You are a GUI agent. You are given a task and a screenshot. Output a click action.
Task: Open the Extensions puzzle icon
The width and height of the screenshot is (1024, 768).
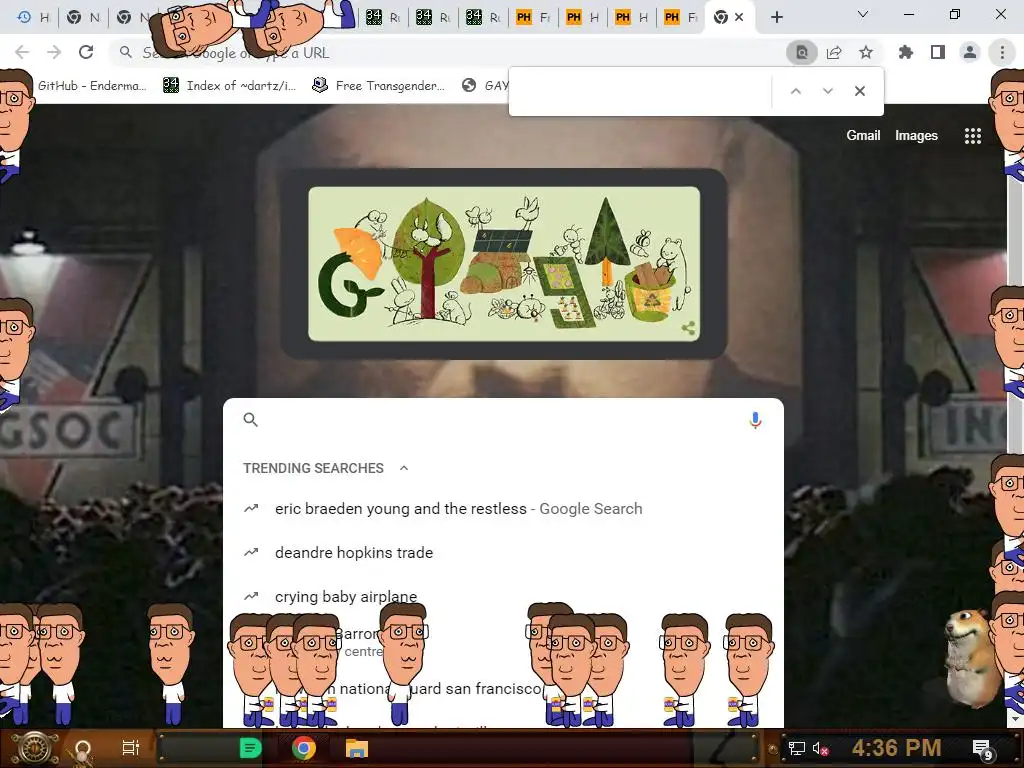(906, 52)
